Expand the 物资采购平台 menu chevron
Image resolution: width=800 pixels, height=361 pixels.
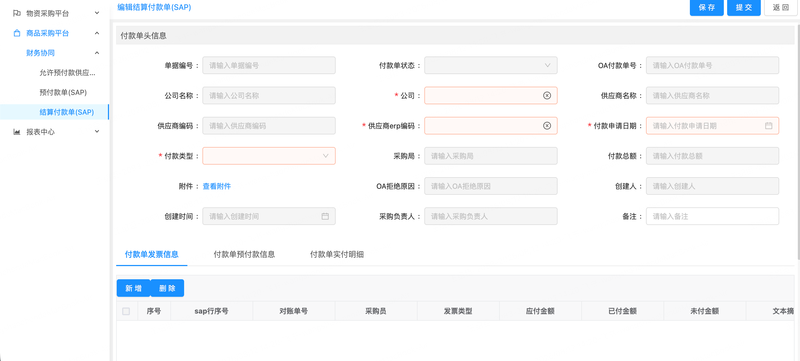[97, 13]
